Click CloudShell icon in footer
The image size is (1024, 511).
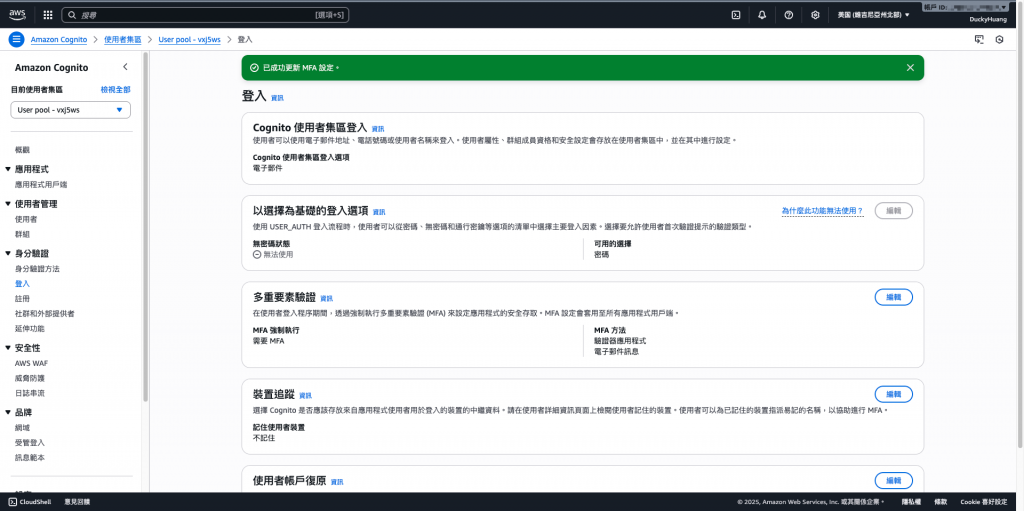tap(12, 502)
